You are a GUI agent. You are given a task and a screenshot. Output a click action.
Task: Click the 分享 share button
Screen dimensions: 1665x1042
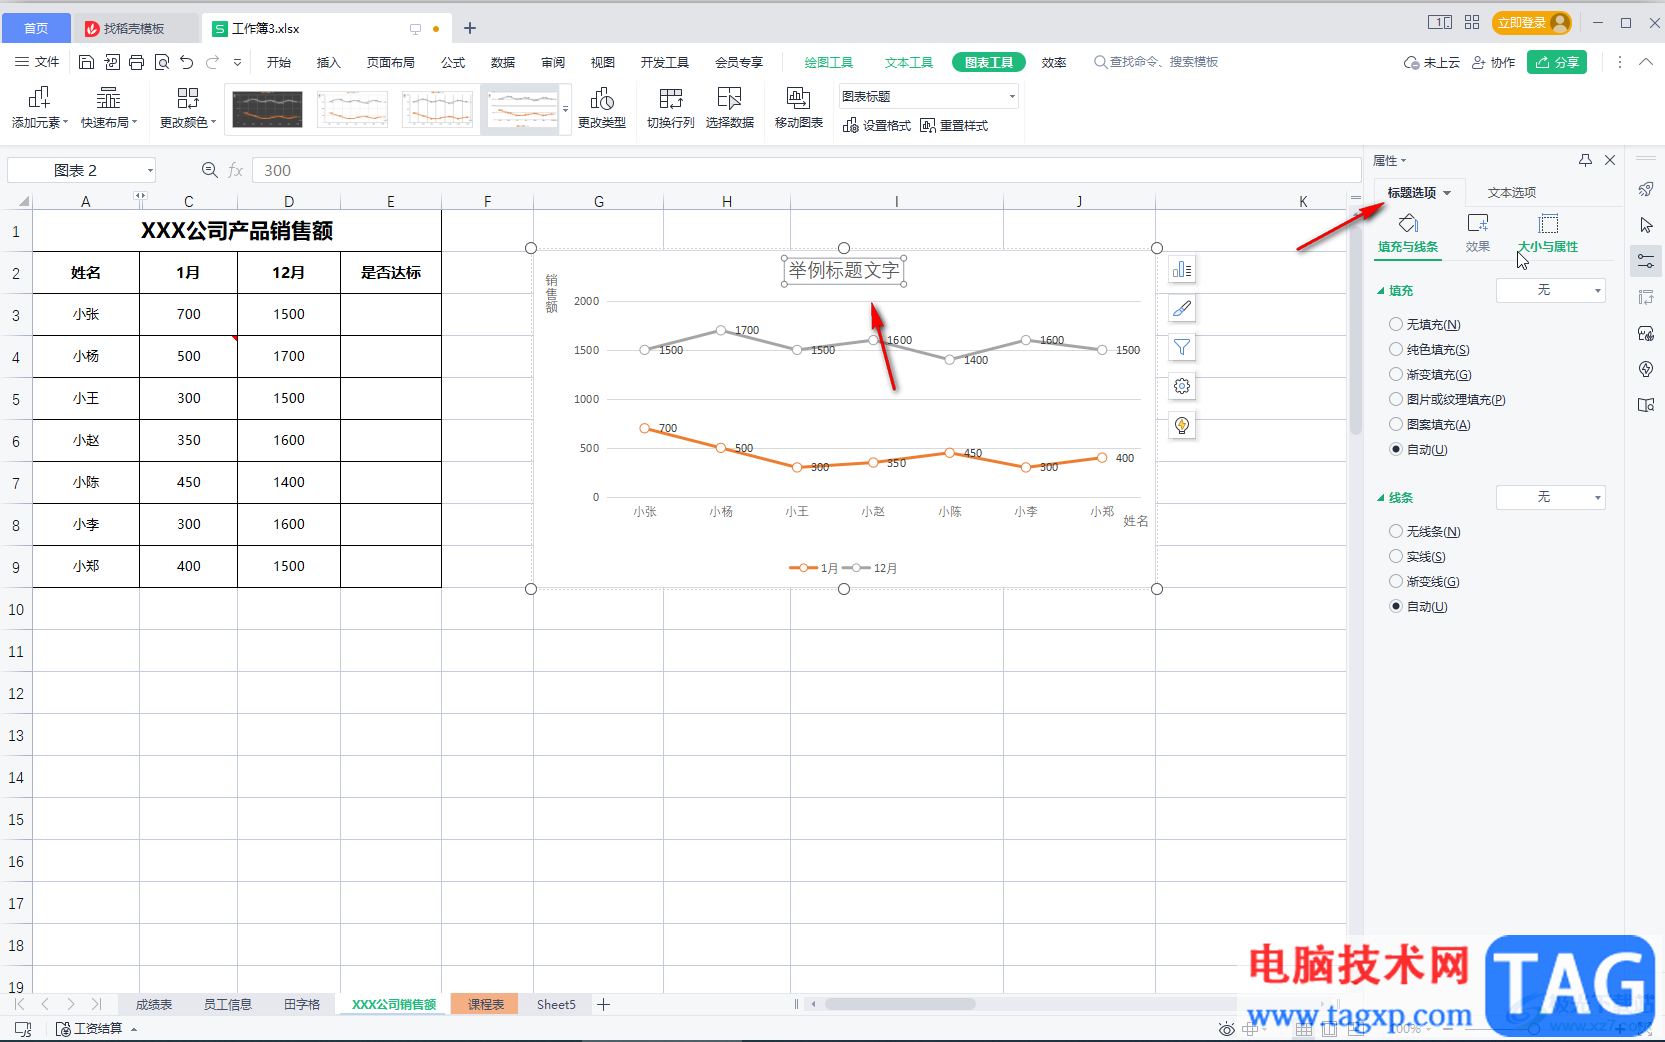(x=1557, y=62)
